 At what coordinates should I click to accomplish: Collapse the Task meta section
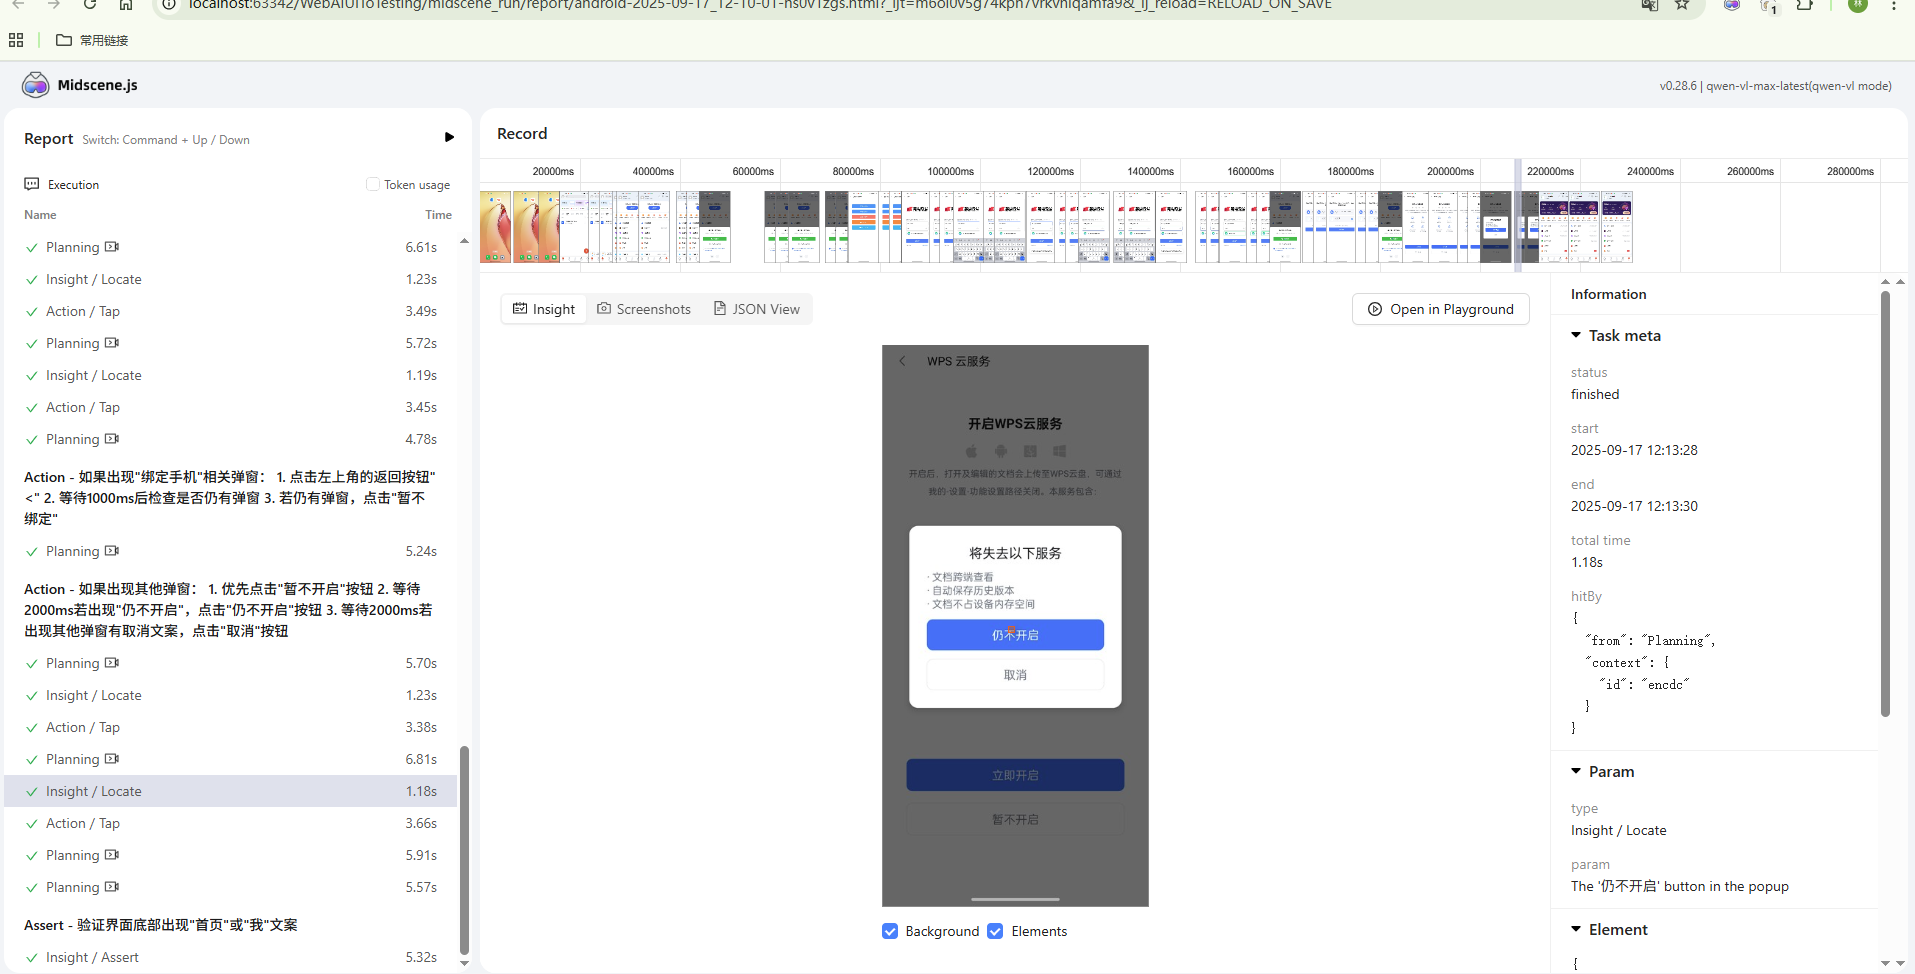pos(1576,335)
